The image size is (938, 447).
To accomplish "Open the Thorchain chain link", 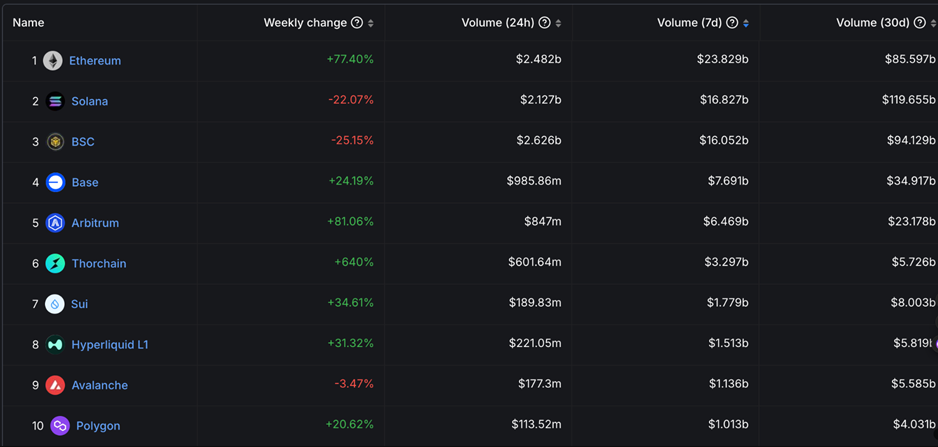I will 99,264.
